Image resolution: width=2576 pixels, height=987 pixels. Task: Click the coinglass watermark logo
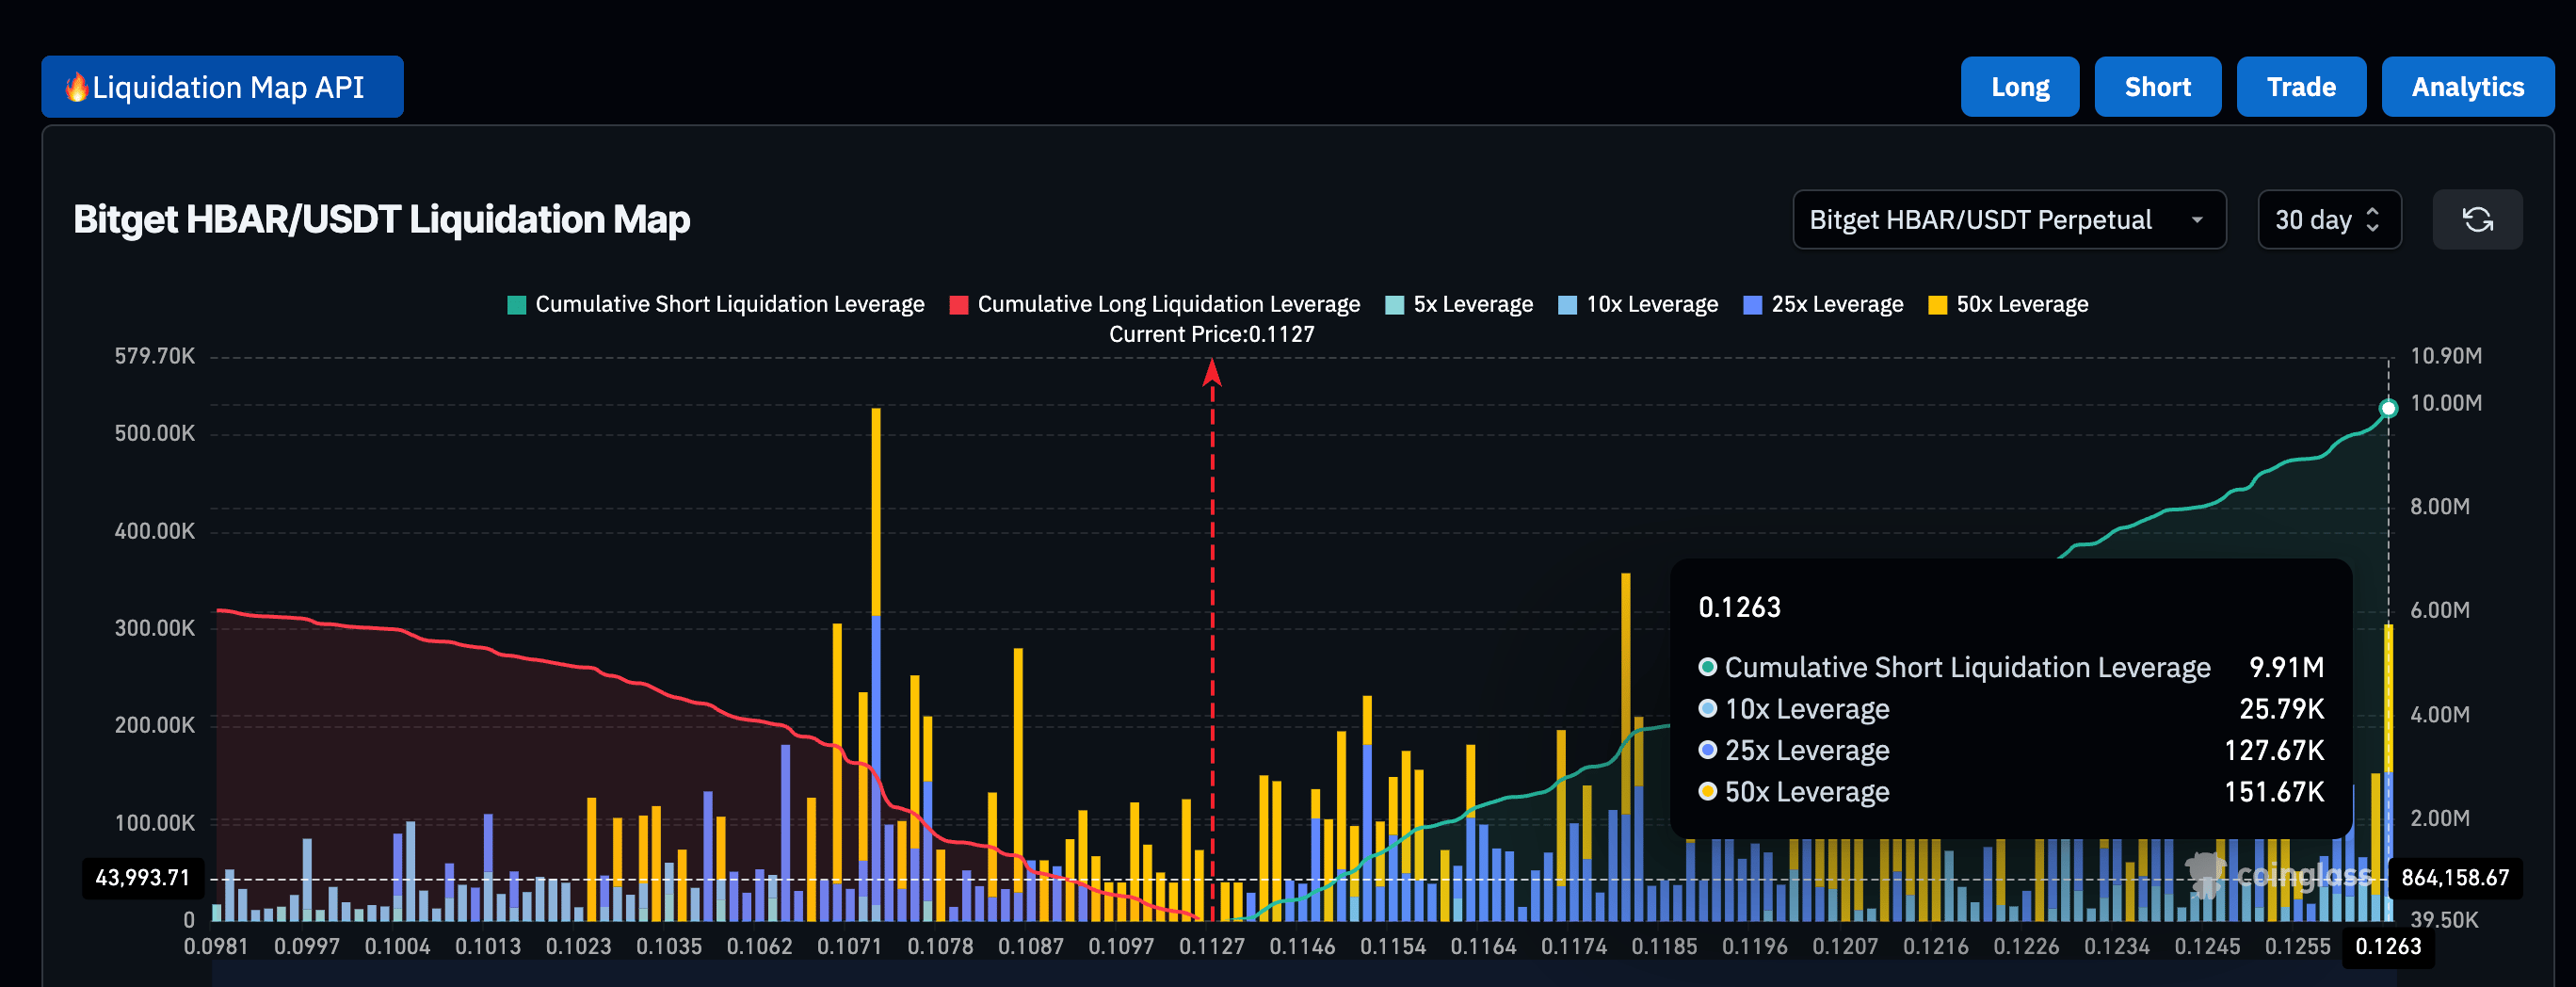2279,875
